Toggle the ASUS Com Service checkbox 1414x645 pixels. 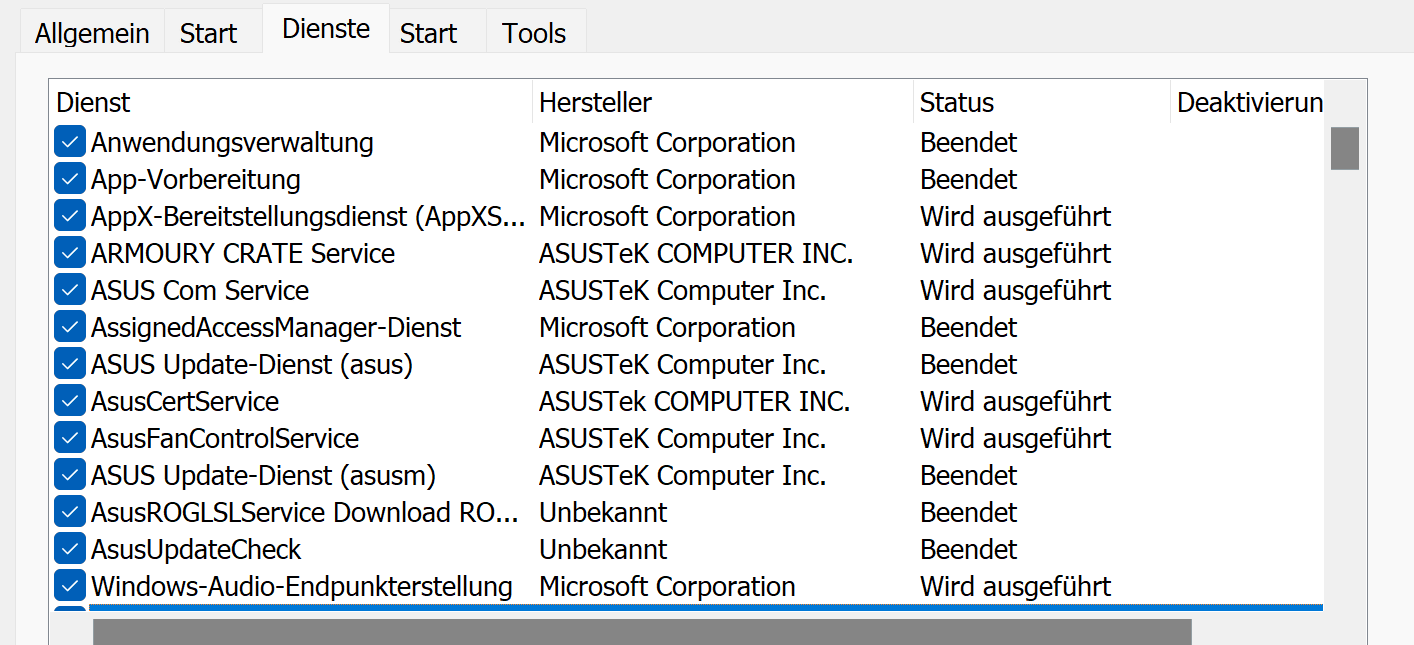(69, 290)
